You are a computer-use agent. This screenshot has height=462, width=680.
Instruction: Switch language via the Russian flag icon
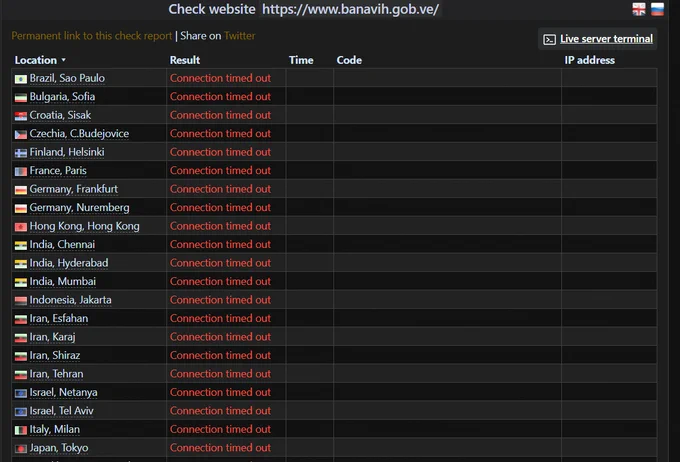tap(657, 9)
